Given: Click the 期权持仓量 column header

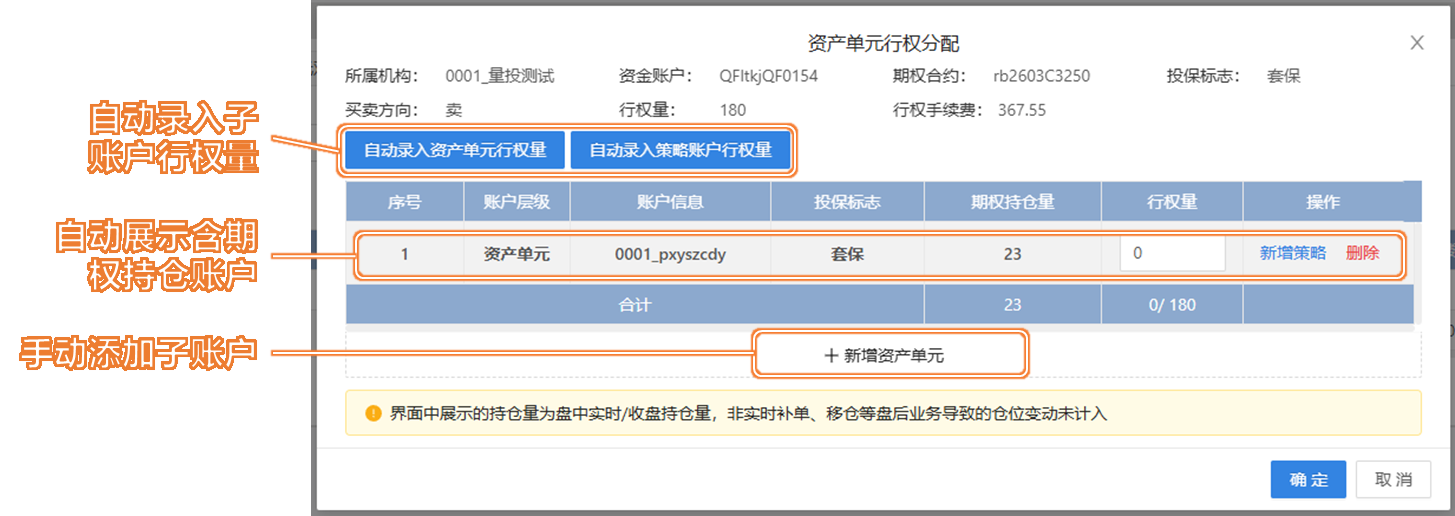Looking at the screenshot, I should point(1012,201).
